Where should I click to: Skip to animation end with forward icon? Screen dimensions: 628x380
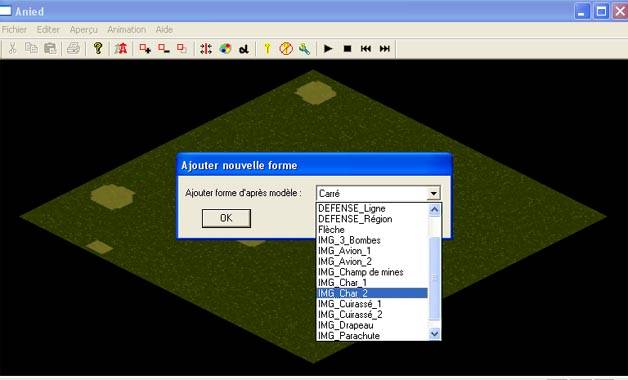(x=384, y=49)
